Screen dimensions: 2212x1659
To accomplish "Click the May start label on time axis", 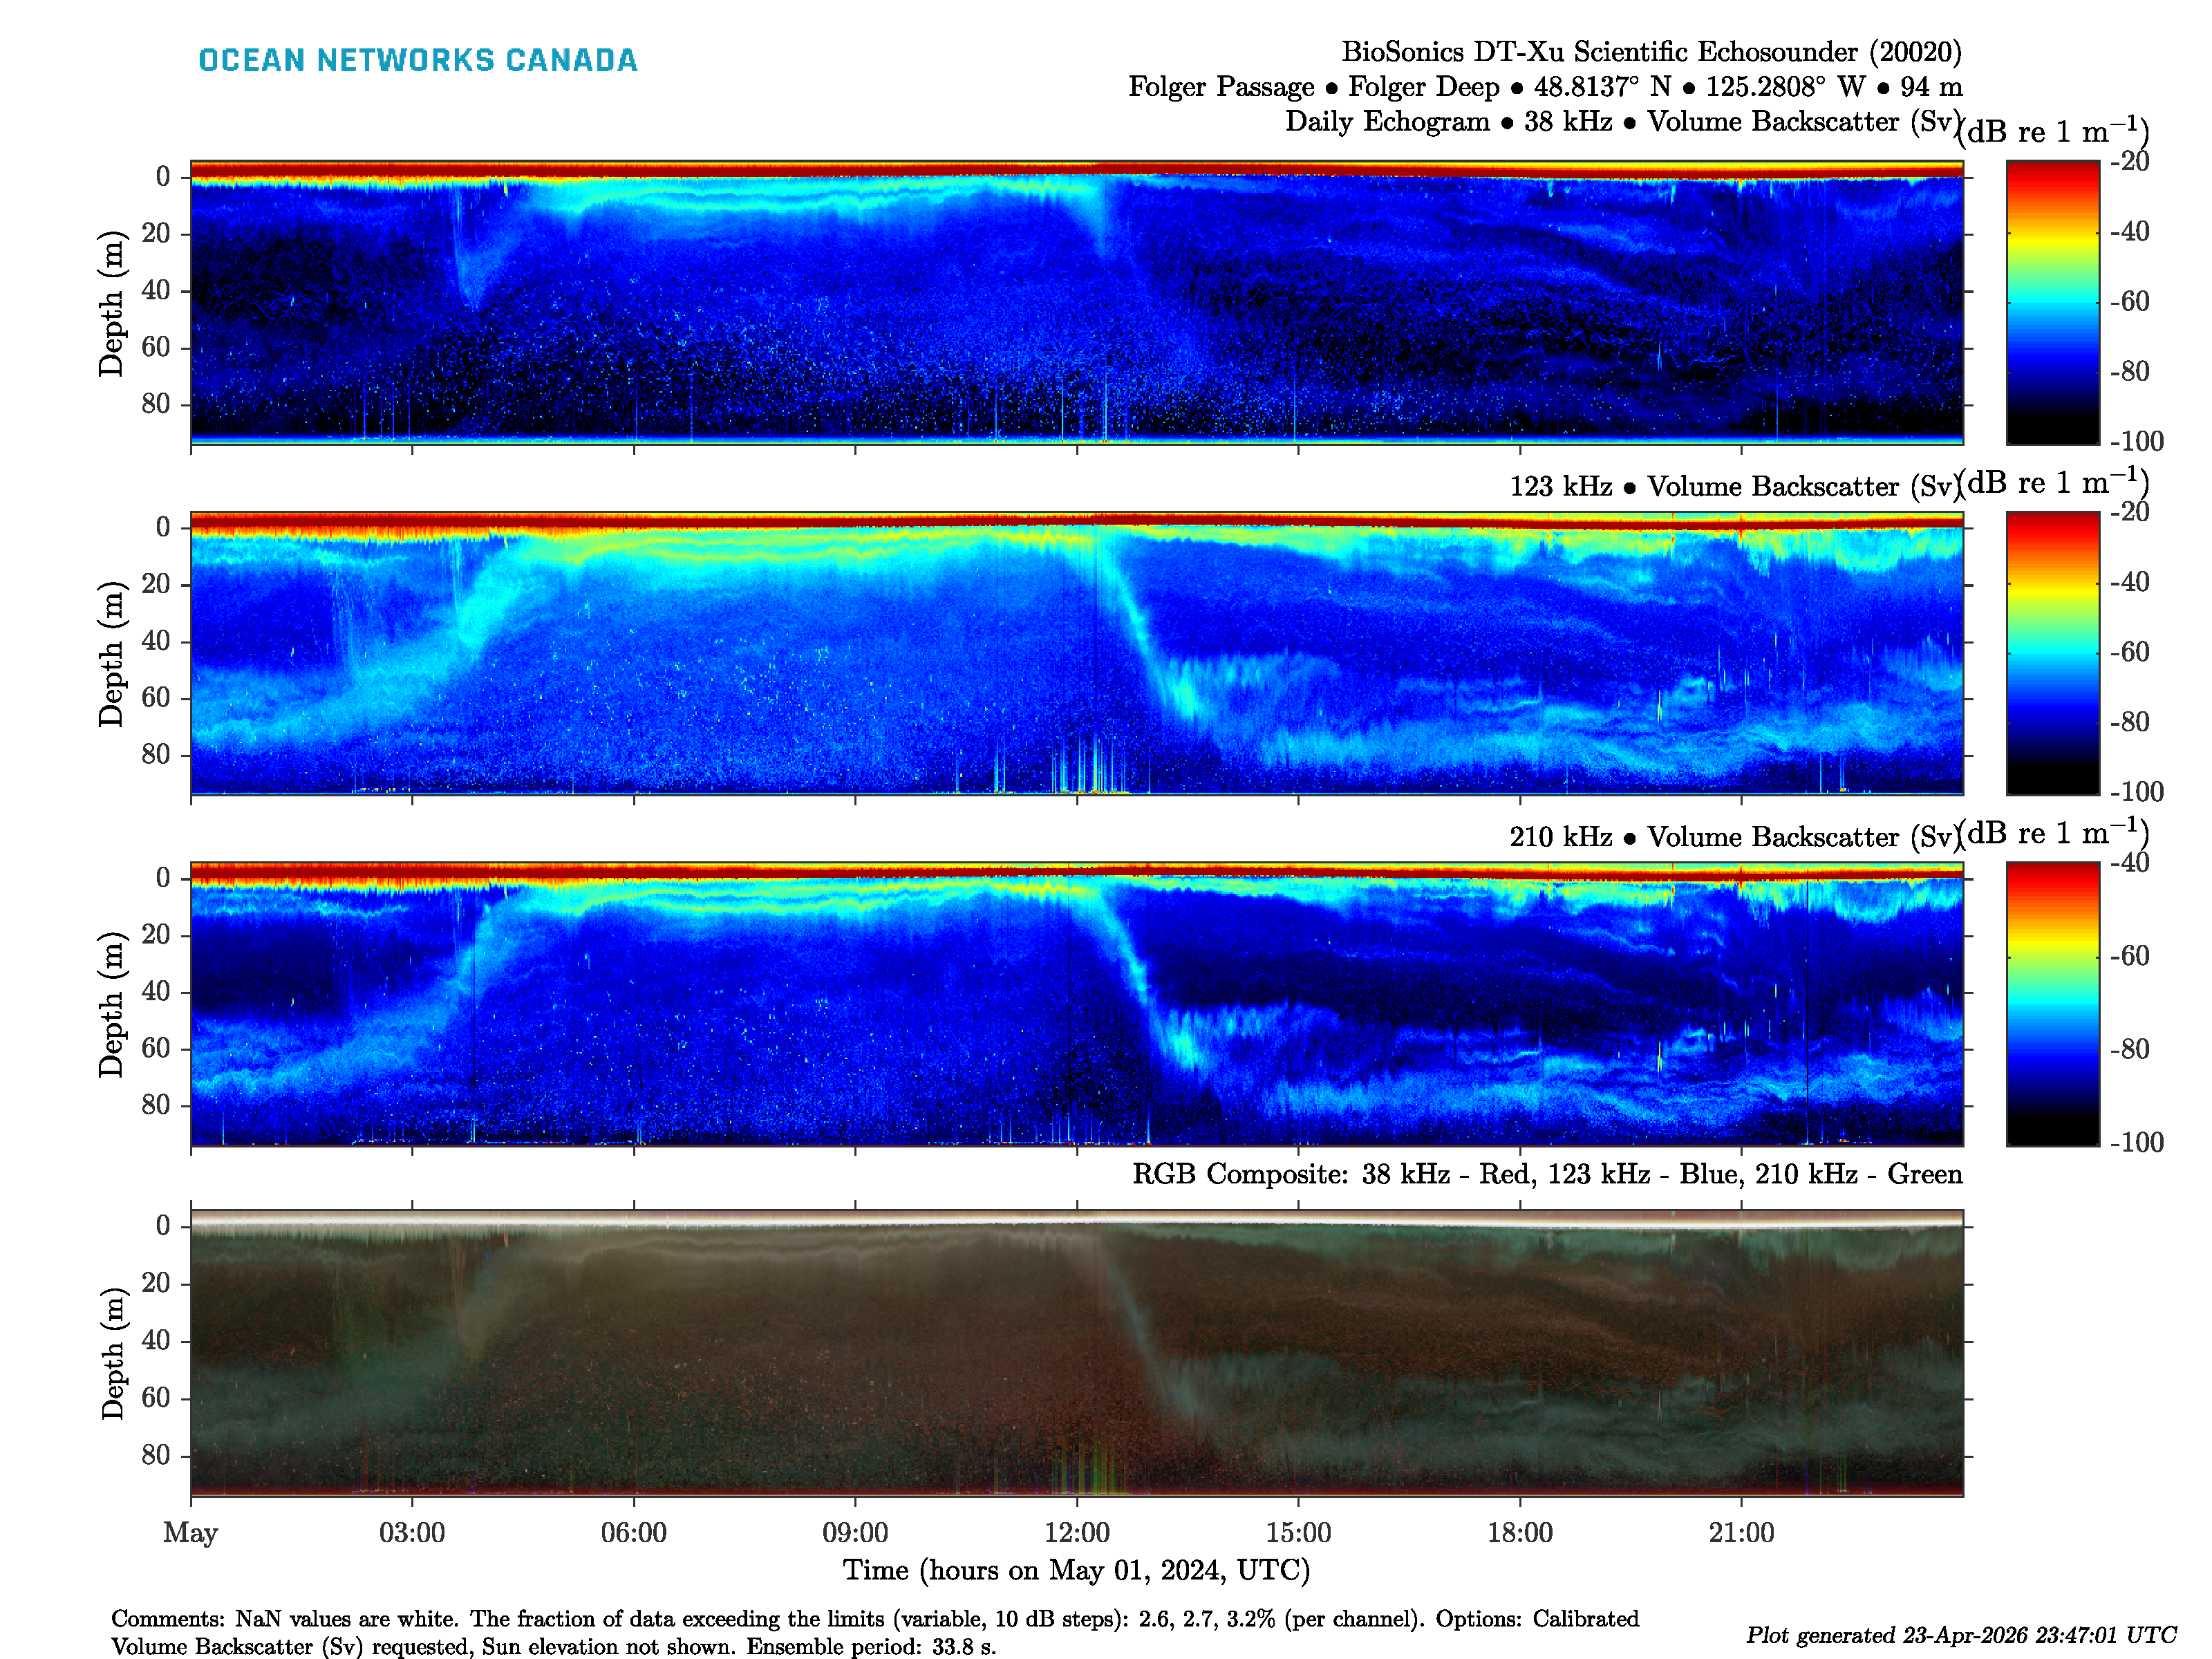I will pos(190,1533).
